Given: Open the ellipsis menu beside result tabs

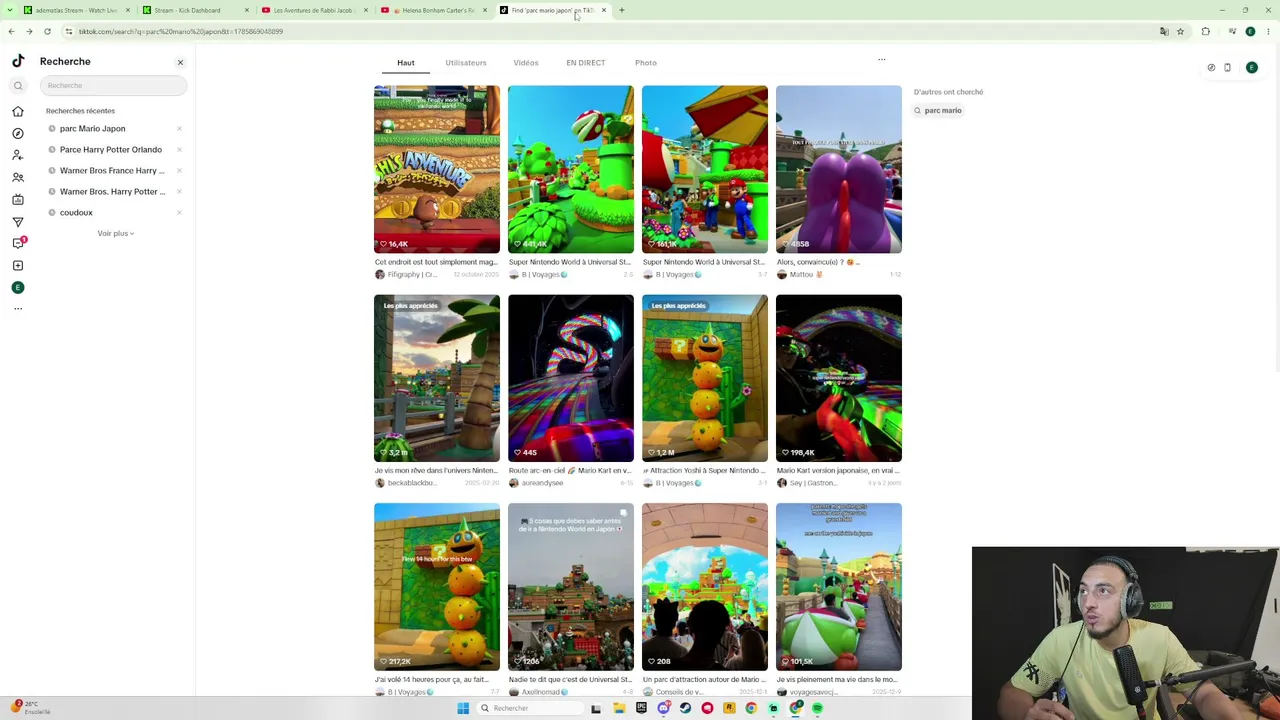Looking at the screenshot, I should (x=882, y=60).
